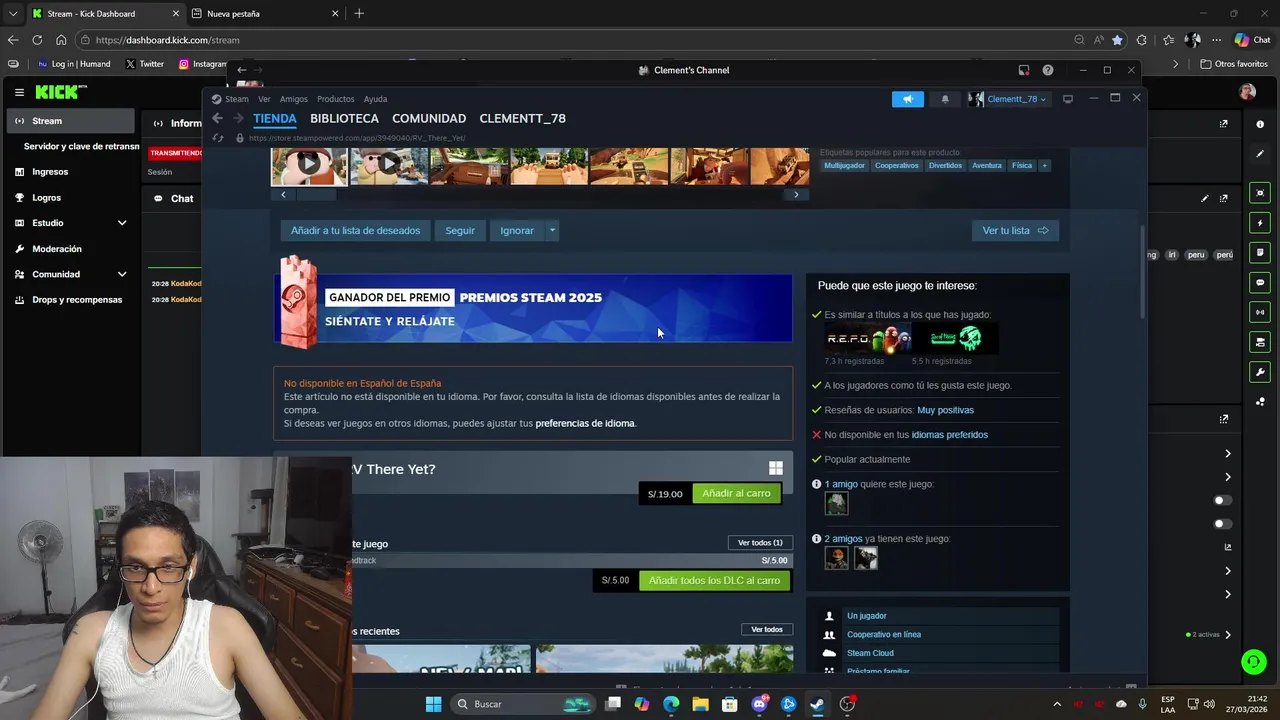Click the Premios Steam 2025 winner banner
Image resolution: width=1280 pixels, height=720 pixels.
pos(533,308)
